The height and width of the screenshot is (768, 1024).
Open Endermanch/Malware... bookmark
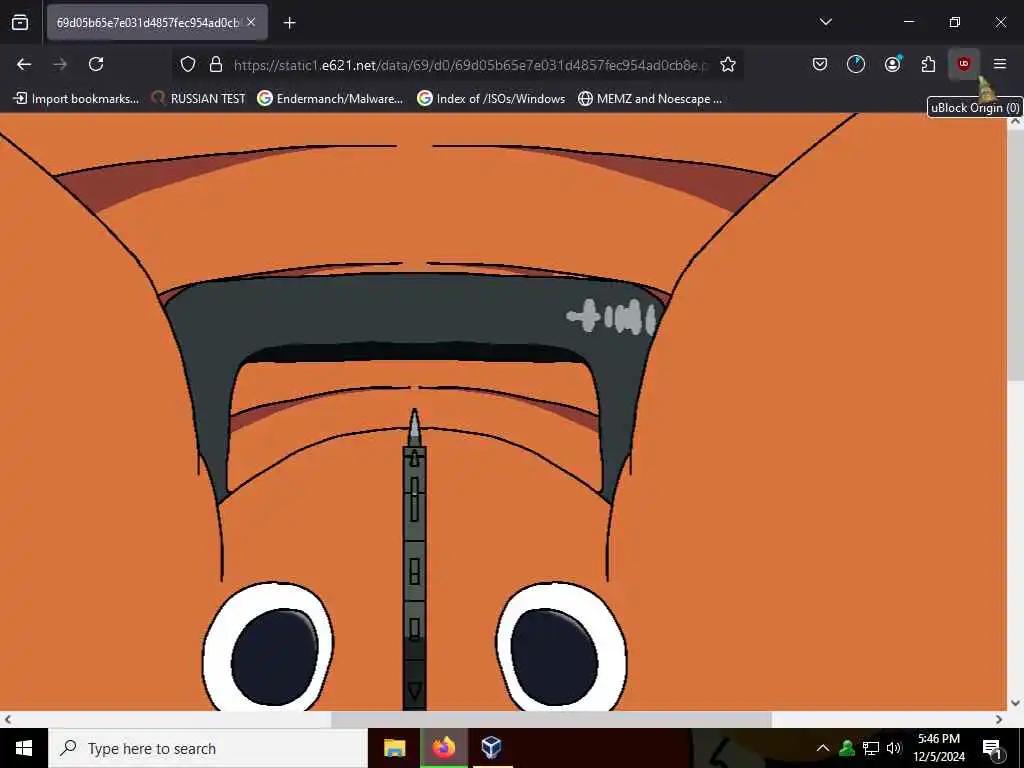[330, 99]
